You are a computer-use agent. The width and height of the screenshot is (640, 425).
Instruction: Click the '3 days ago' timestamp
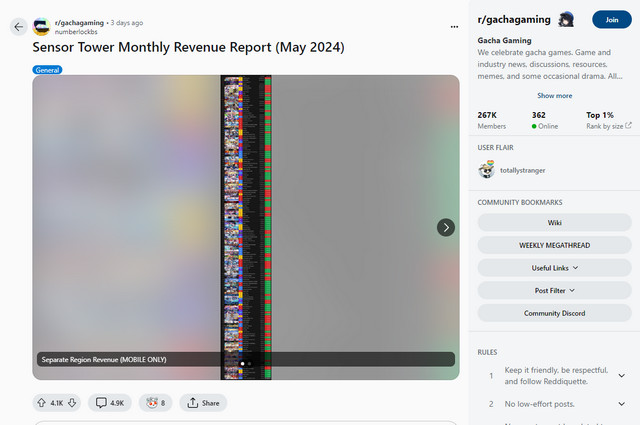127,23
